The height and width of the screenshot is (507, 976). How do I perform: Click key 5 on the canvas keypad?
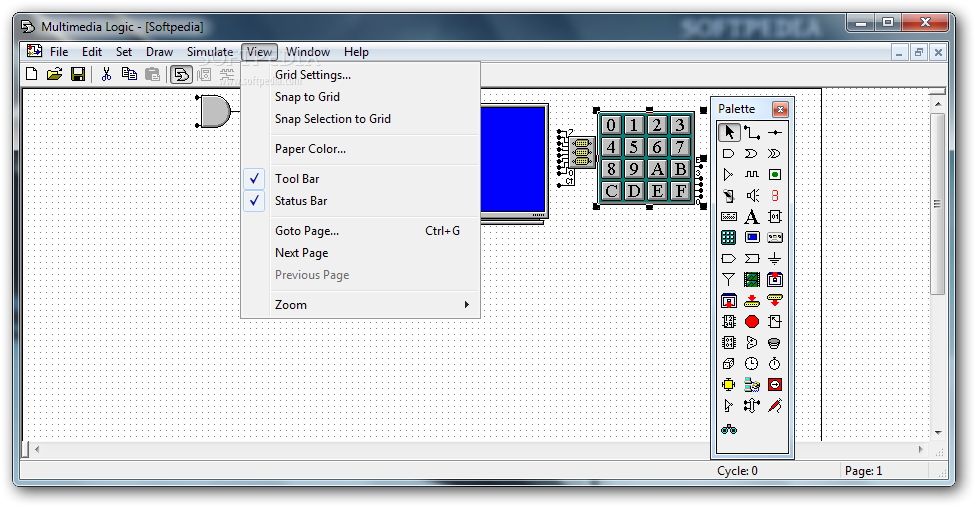point(634,147)
